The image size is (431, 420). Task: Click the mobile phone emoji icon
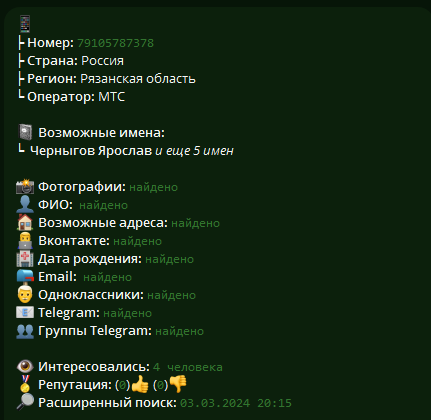tap(25, 24)
